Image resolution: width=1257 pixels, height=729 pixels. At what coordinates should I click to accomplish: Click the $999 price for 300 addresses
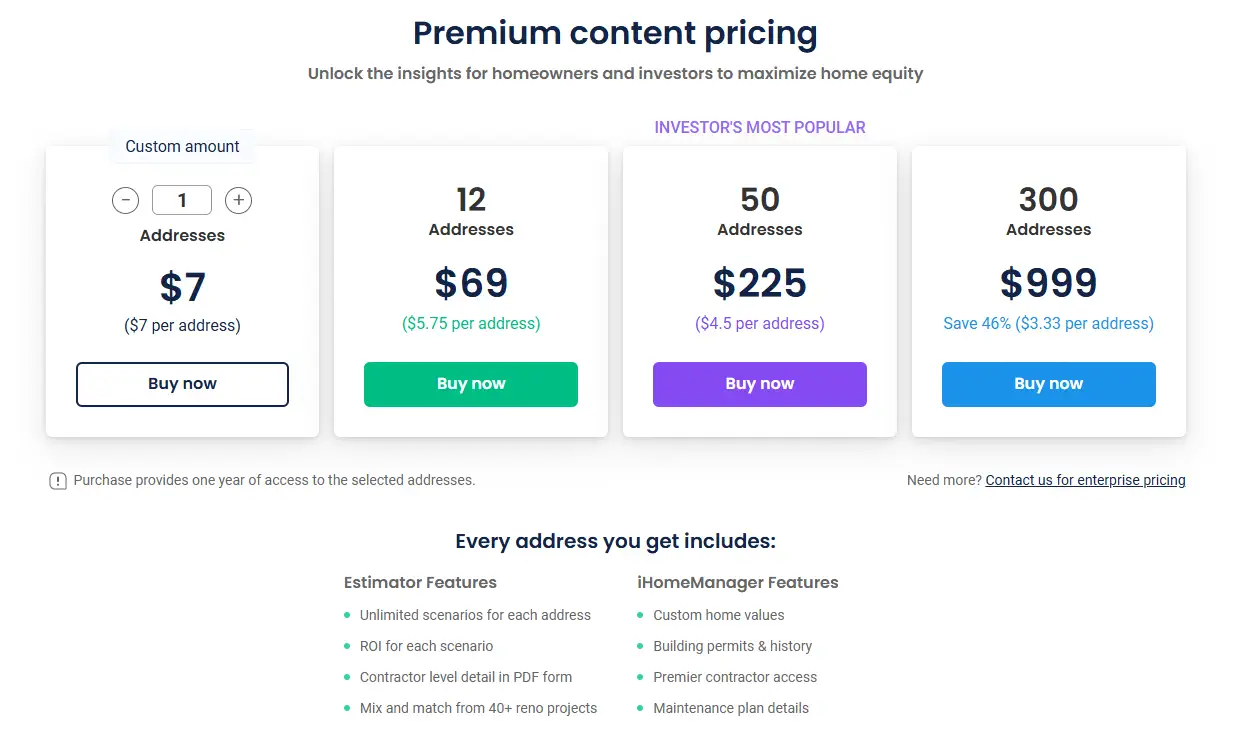click(x=1048, y=283)
